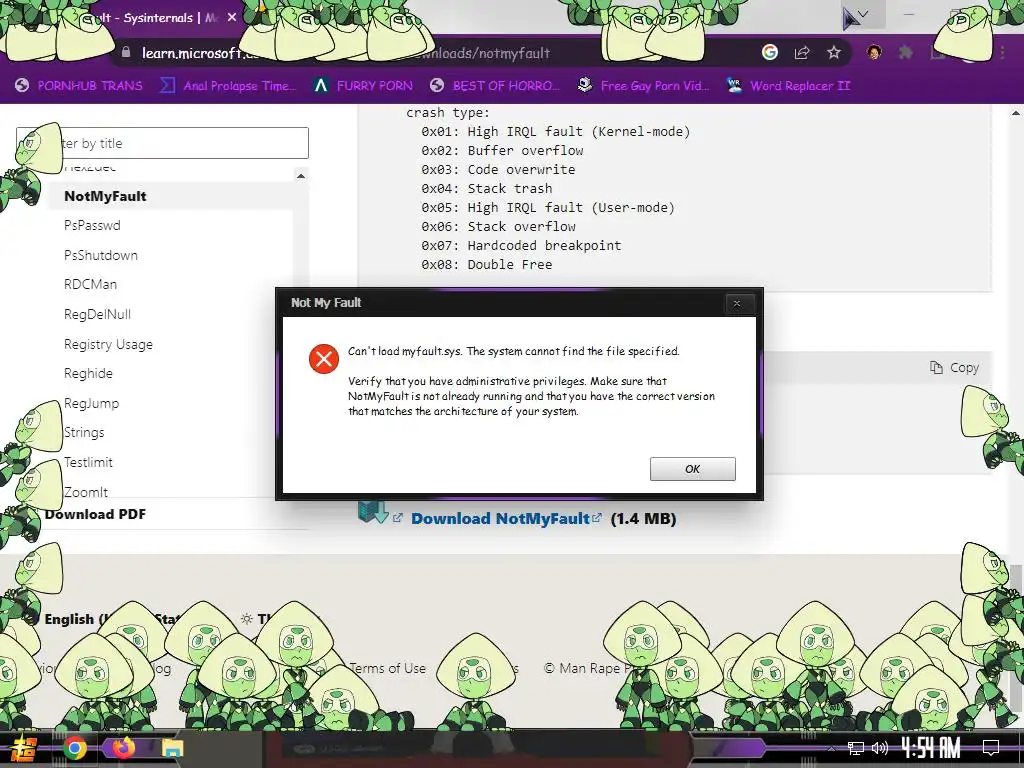Bookmark this page with the star icon
Image resolution: width=1024 pixels, height=768 pixels.
tap(834, 52)
